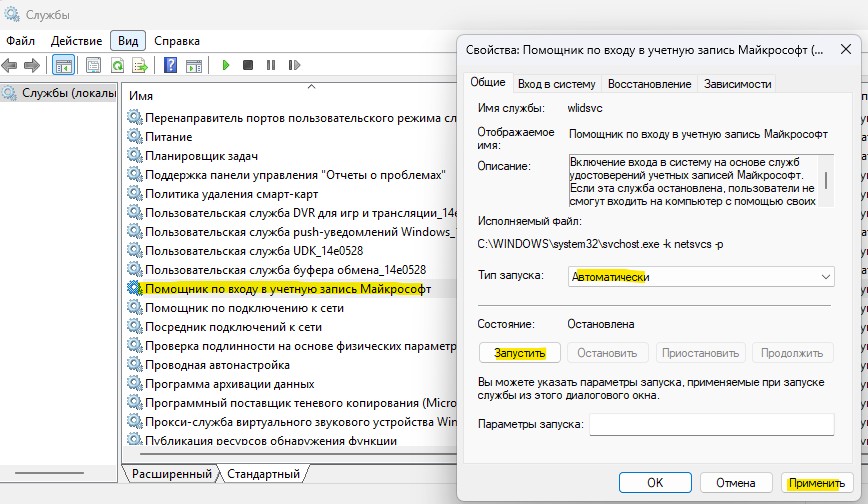Click the Службы title bar gear icon
868x504 pixels.
tap(12, 14)
